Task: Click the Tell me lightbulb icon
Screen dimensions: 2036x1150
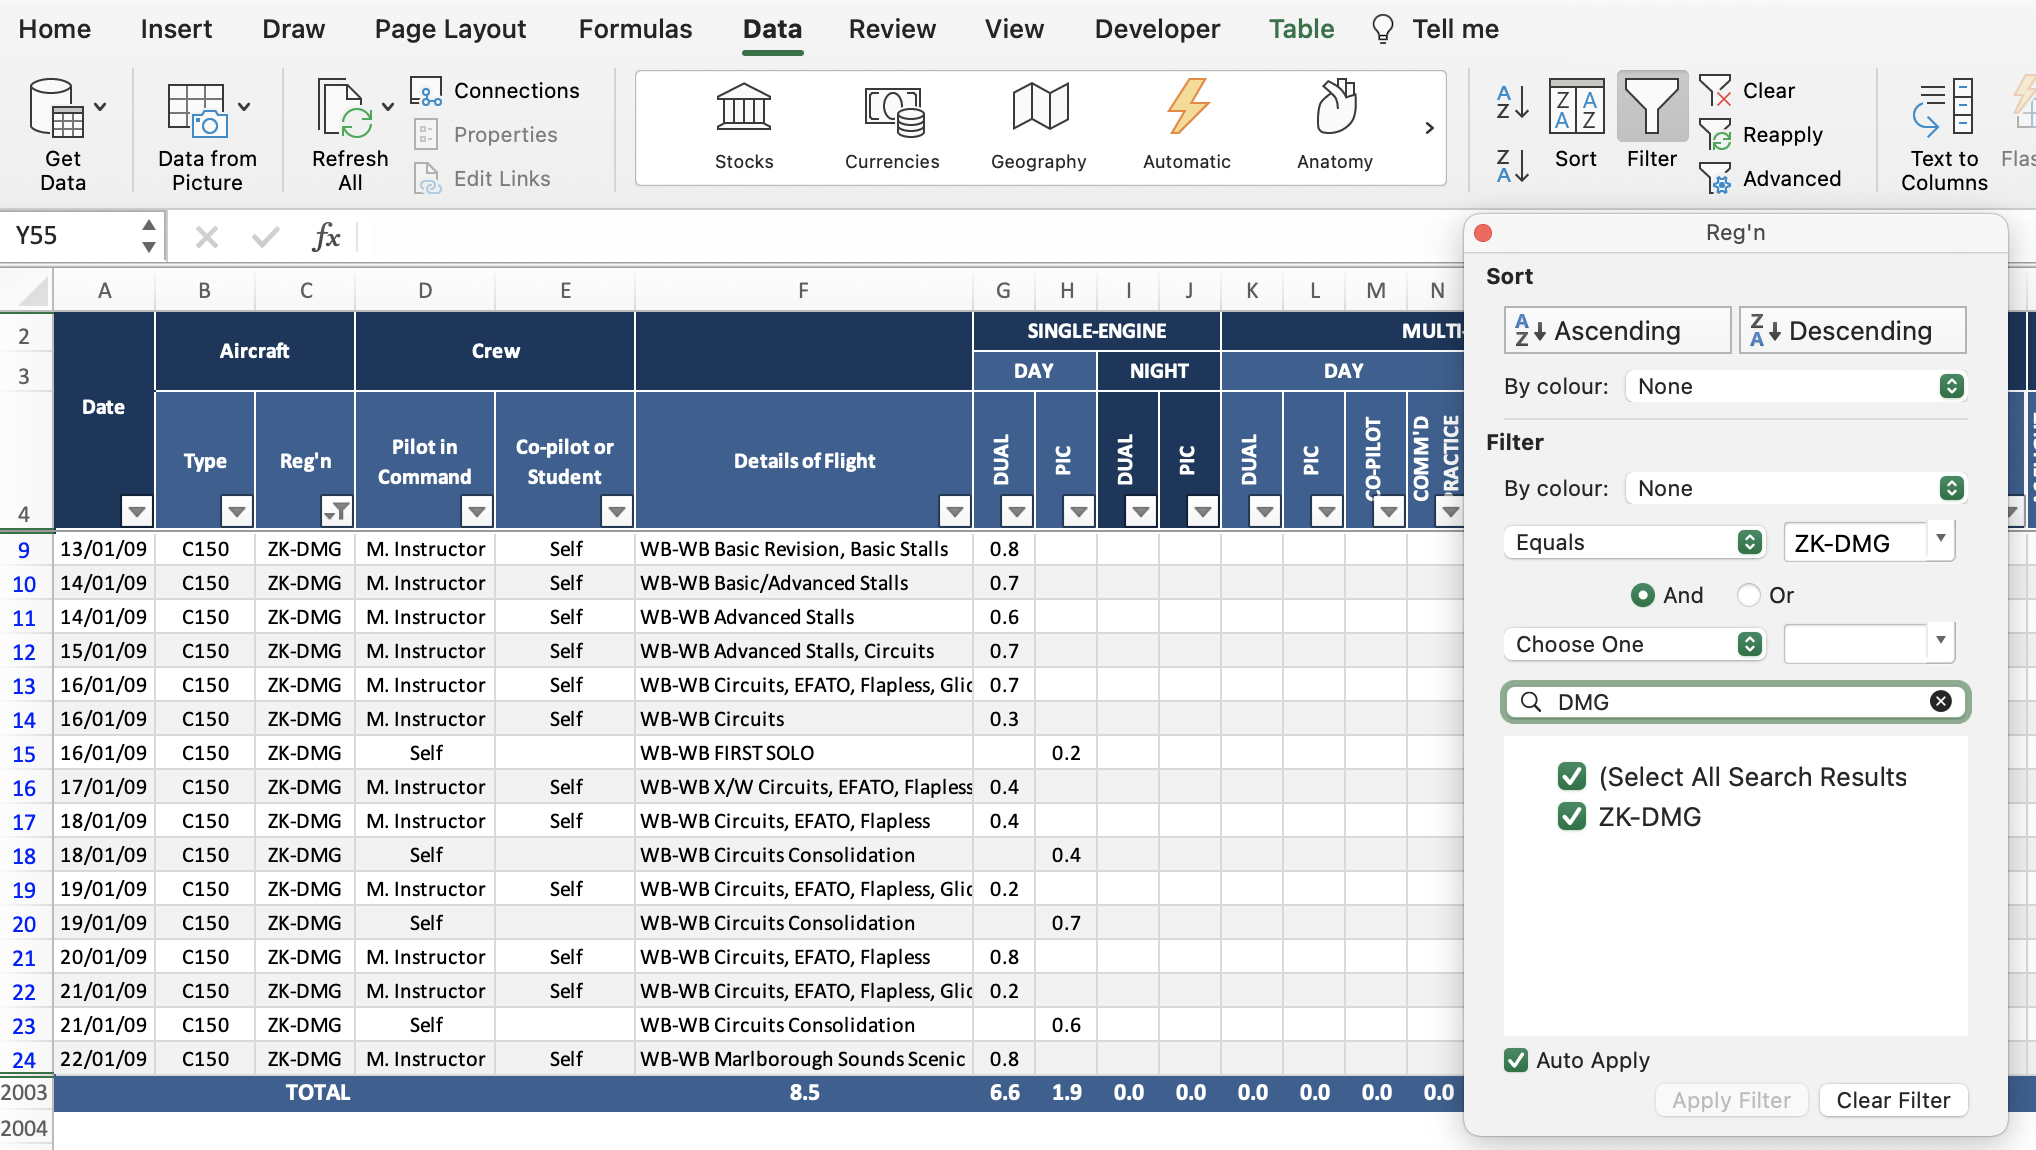Action: click(x=1382, y=29)
